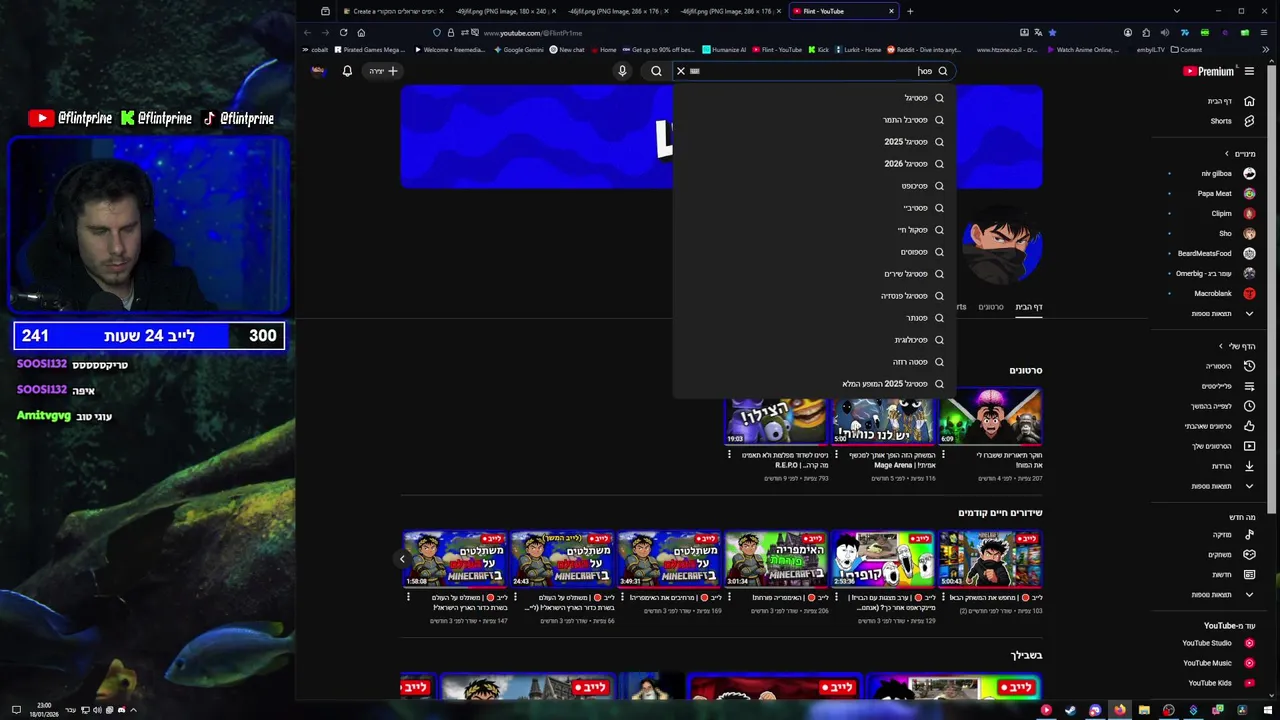Open the 6:09 duration video thumbnail
This screenshot has width=1280, height=720.
coord(990,416)
